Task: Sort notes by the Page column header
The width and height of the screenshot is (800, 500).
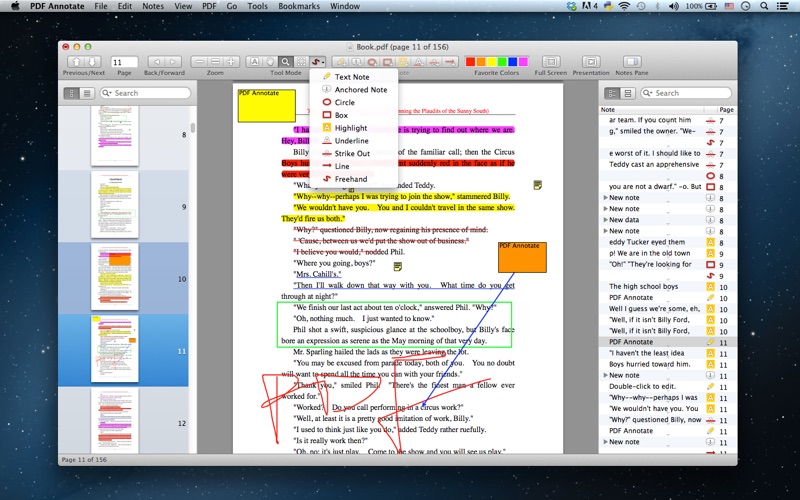Action: 726,110
